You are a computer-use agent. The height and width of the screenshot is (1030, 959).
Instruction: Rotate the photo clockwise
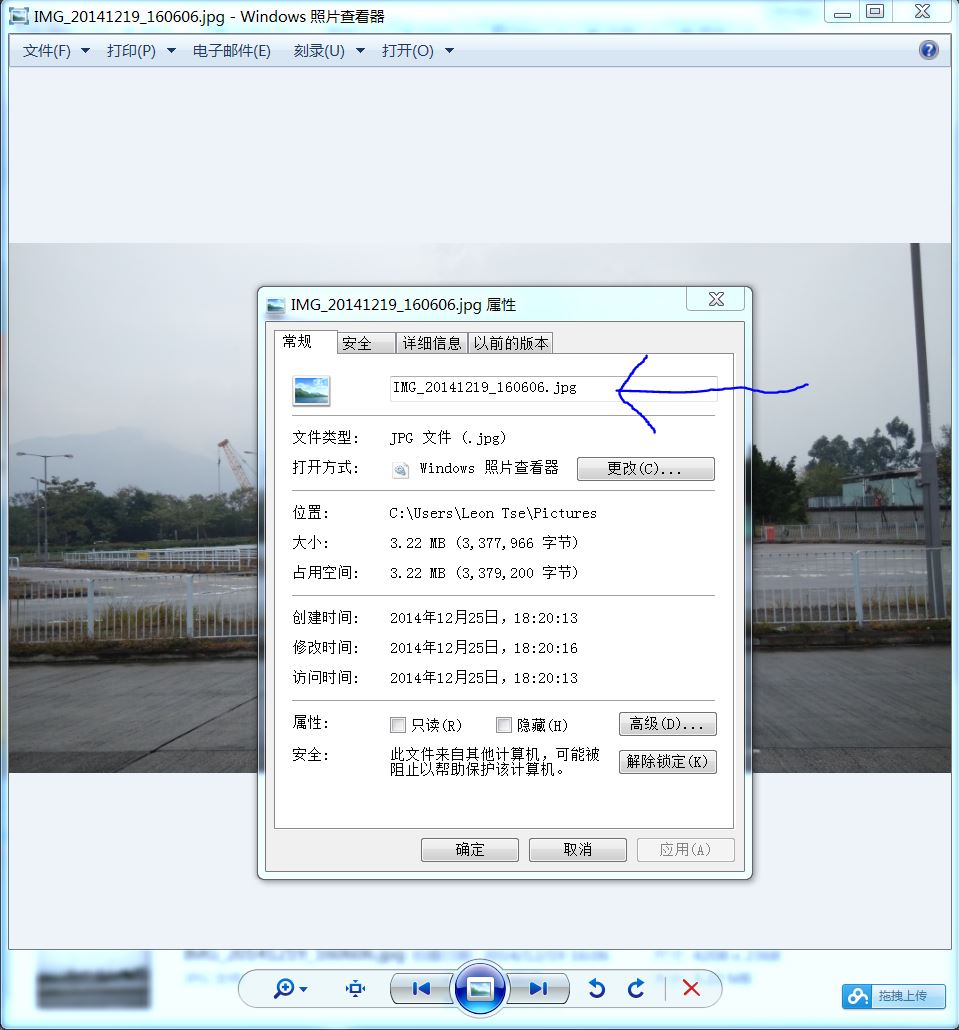click(636, 988)
